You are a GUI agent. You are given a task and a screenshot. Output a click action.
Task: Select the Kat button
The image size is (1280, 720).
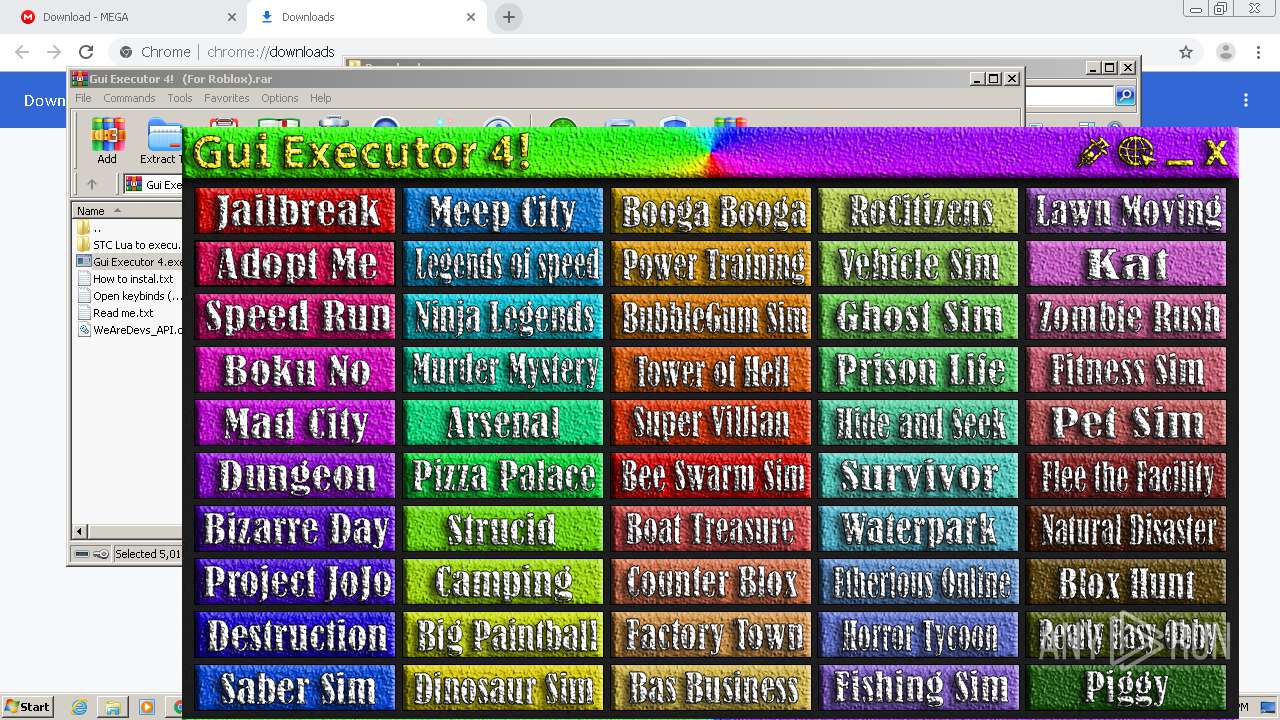pyautogui.click(x=1127, y=264)
